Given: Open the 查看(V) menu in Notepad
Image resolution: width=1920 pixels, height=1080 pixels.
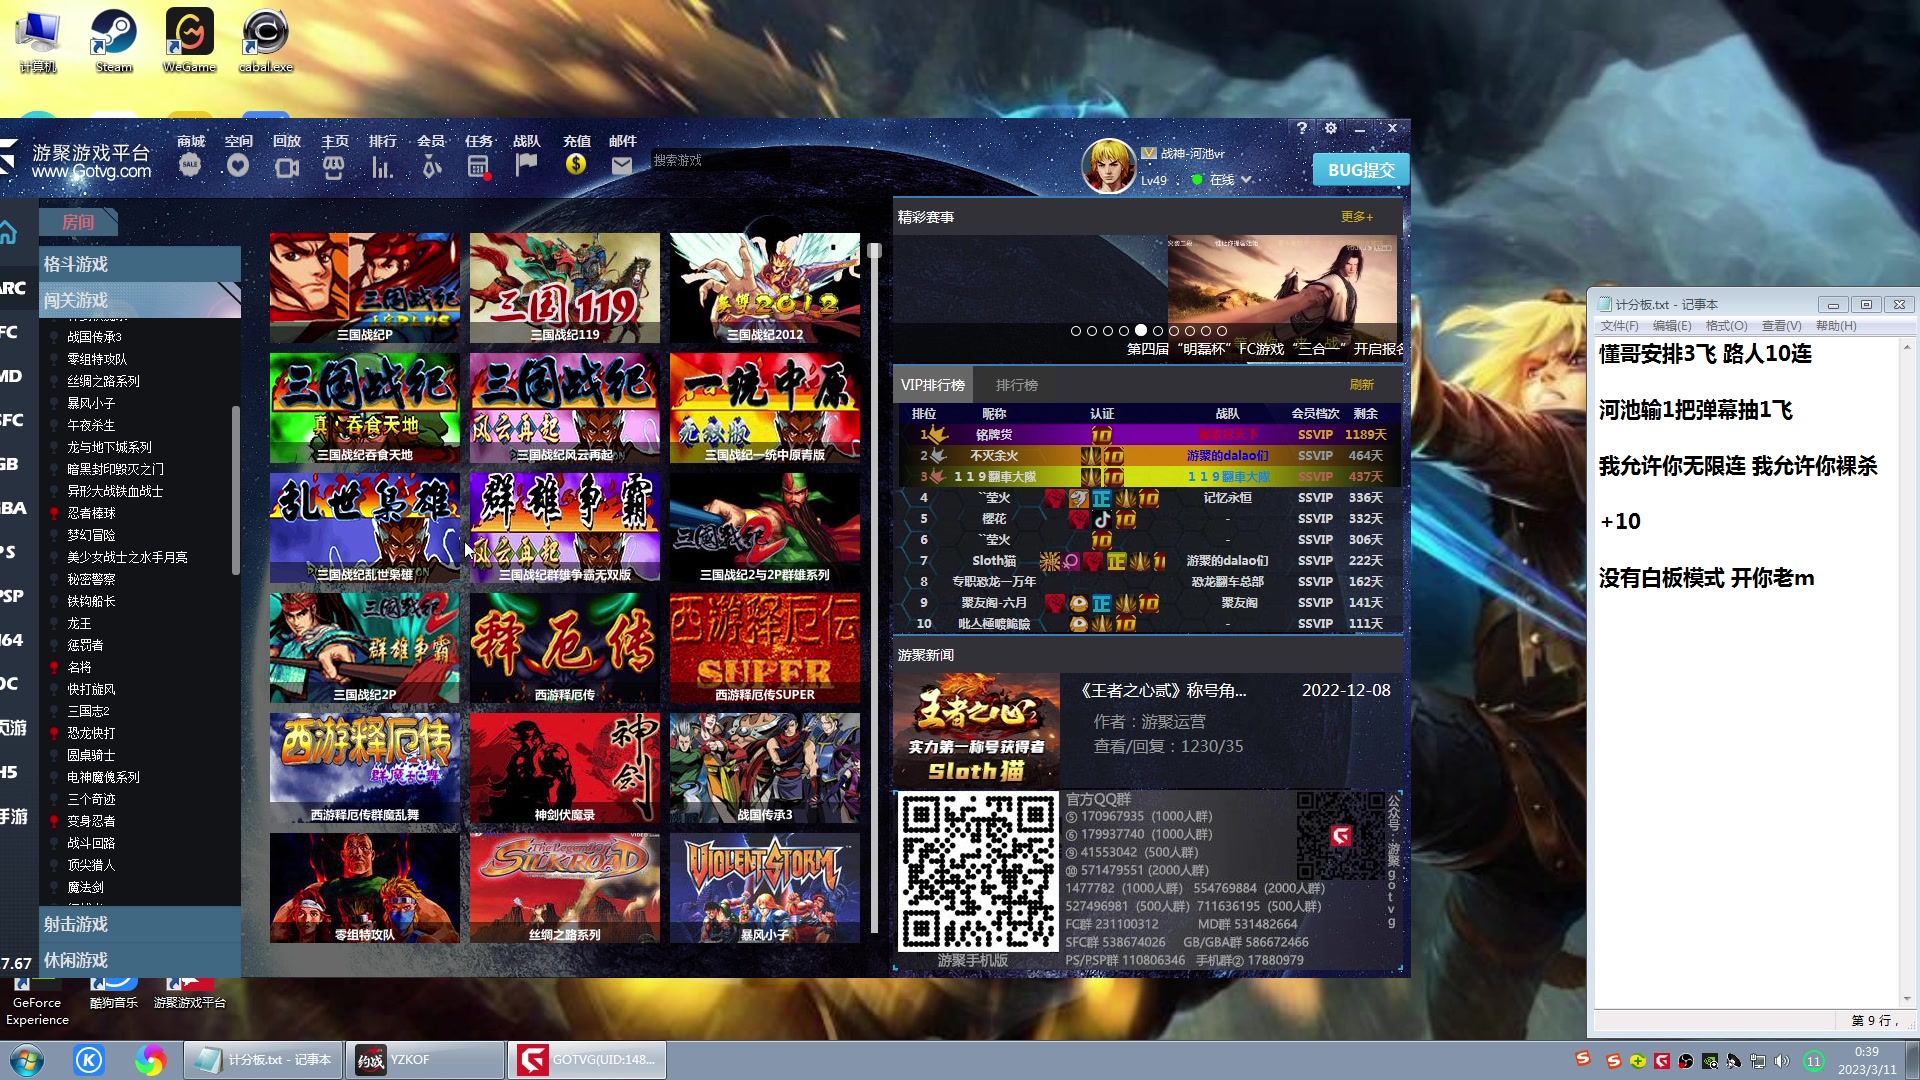Looking at the screenshot, I should coord(1781,326).
